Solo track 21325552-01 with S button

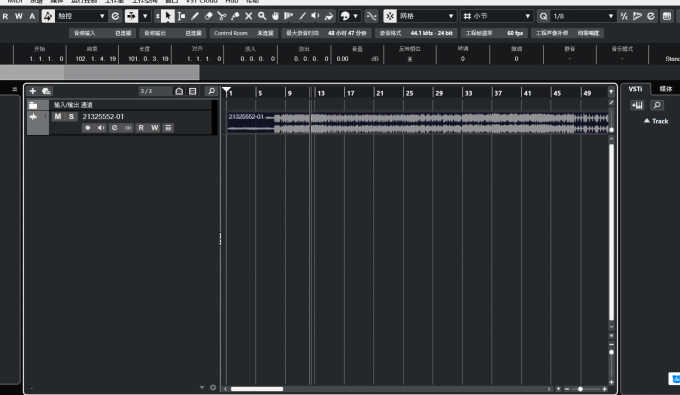[71, 116]
